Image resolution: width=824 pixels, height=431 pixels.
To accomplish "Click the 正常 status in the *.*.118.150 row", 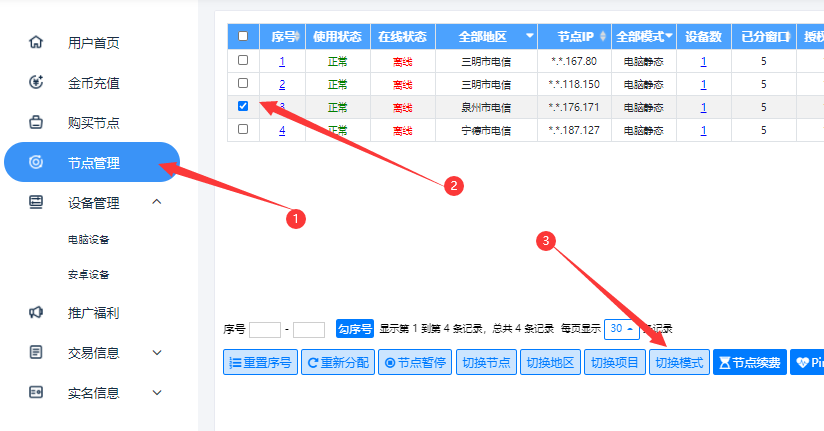I will 337,85.
